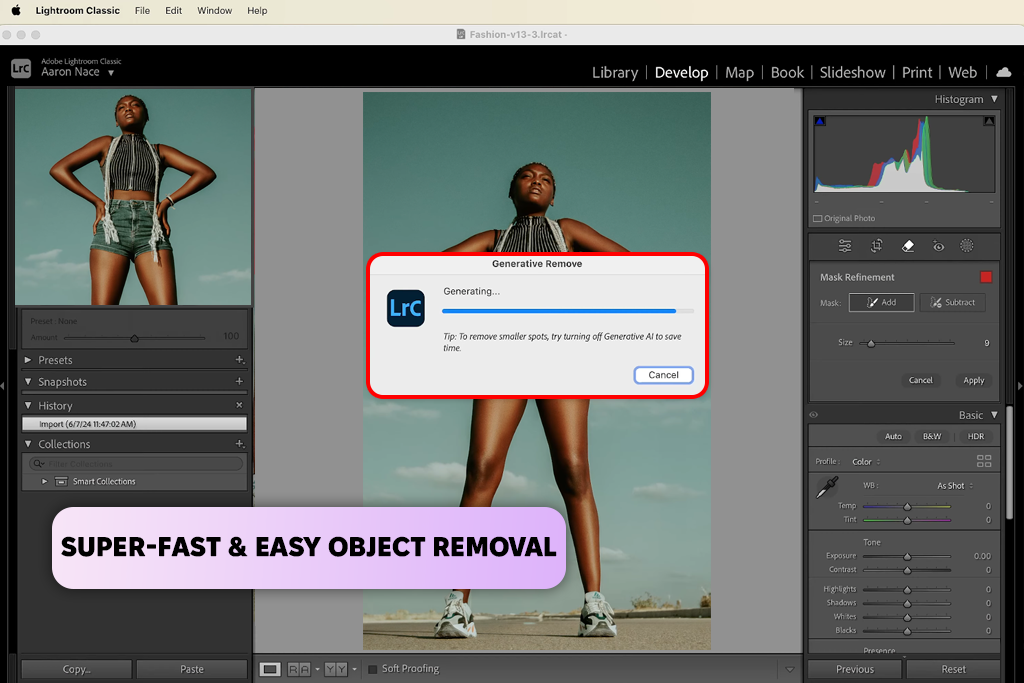Add a new preset with plus icon
The image size is (1024, 683).
[x=240, y=360]
